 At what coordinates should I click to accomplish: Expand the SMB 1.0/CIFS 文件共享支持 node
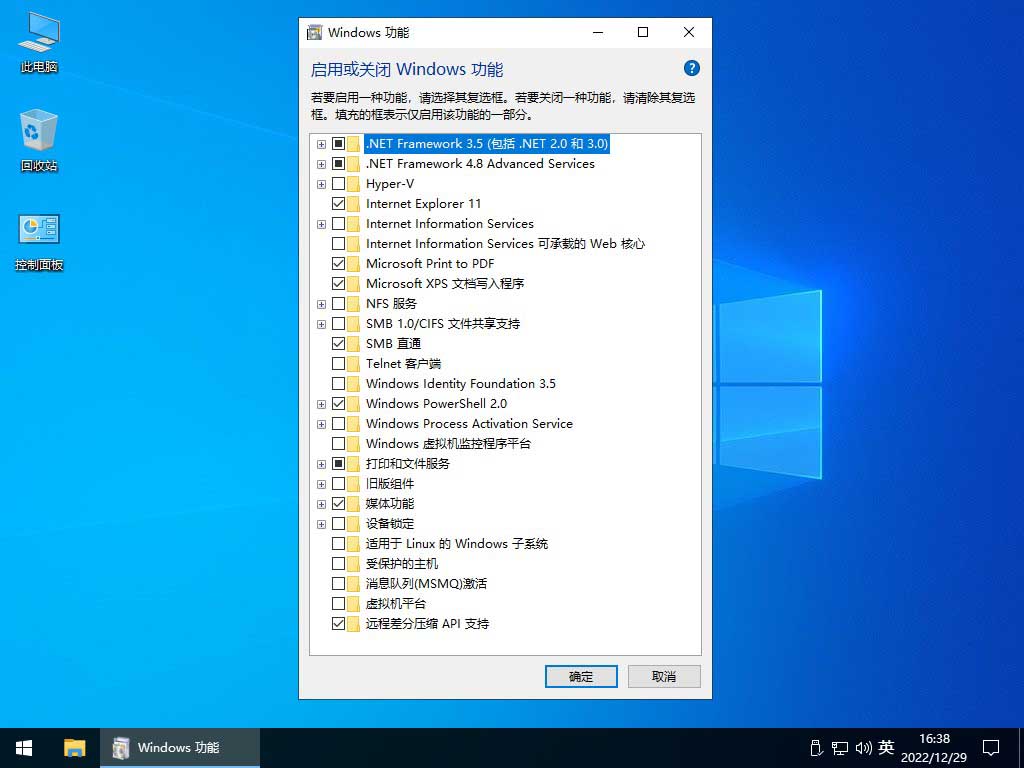[x=321, y=323]
